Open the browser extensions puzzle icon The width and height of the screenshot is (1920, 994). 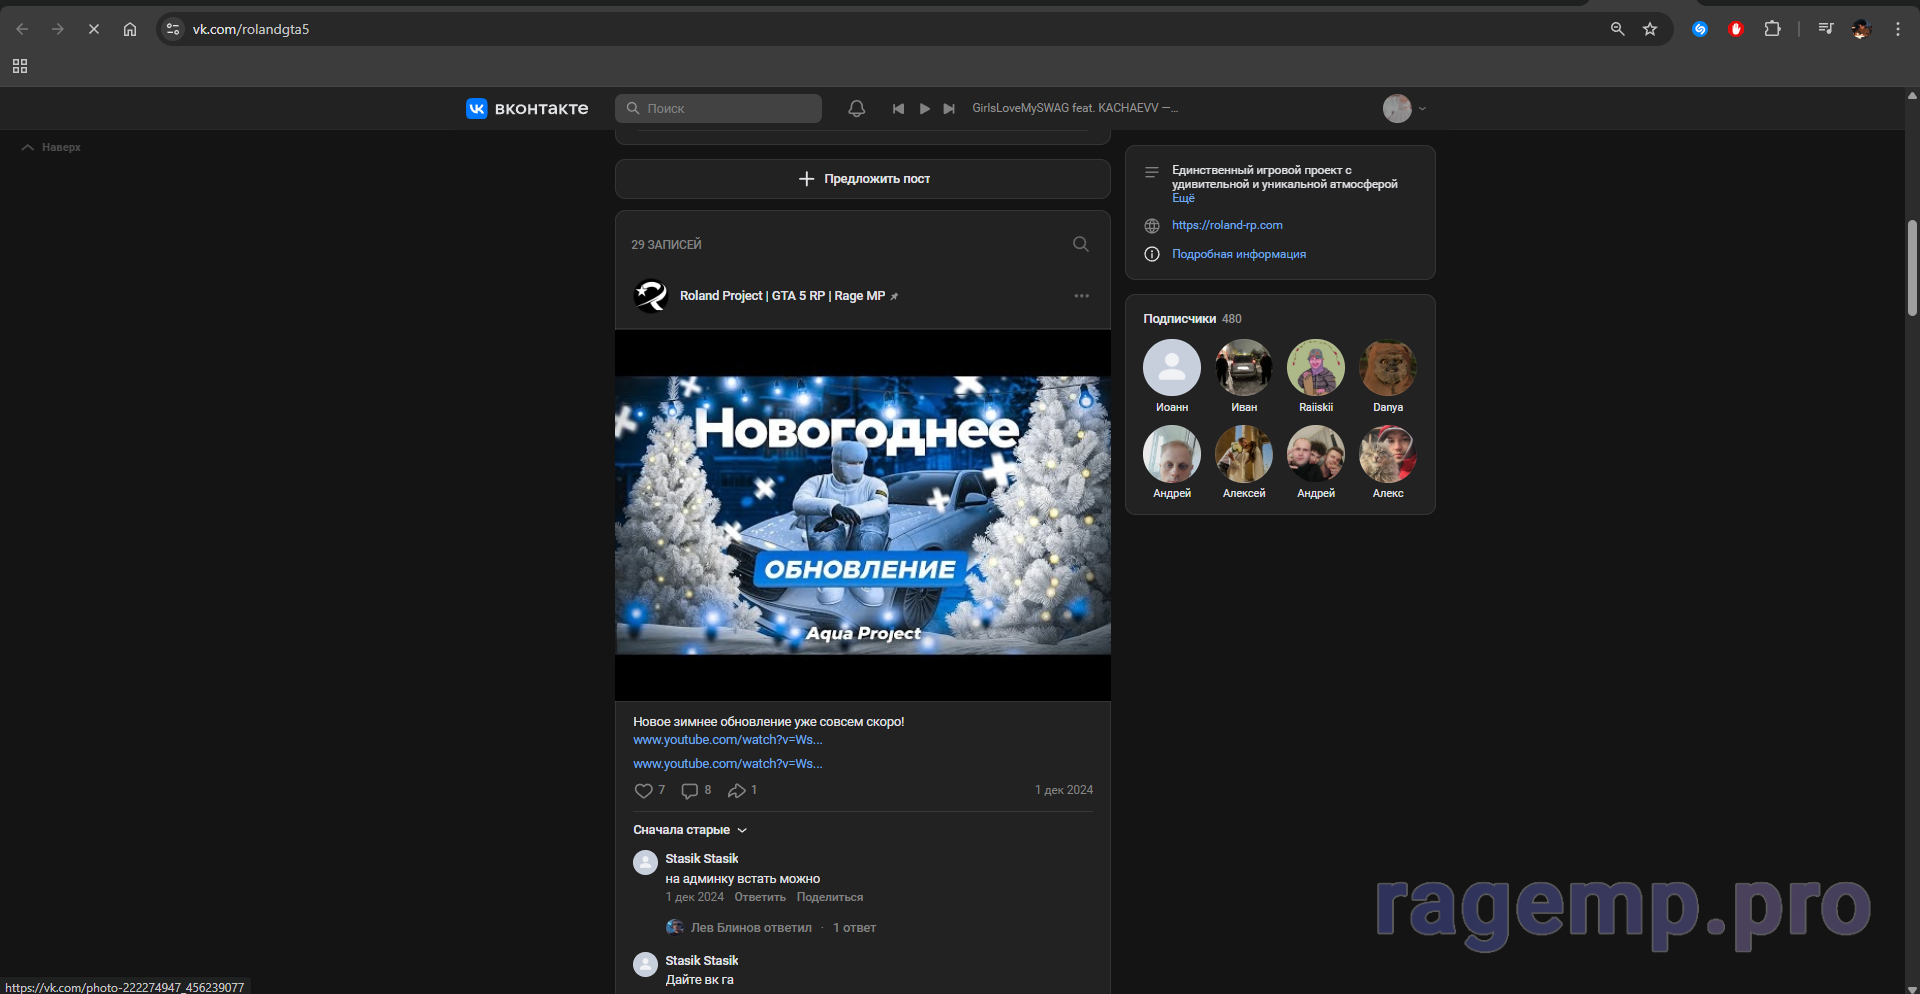click(x=1772, y=29)
